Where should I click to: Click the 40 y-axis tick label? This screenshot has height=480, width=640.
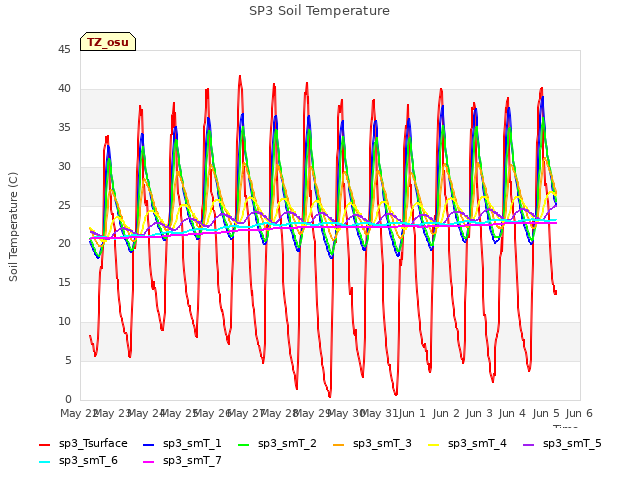coord(64,89)
